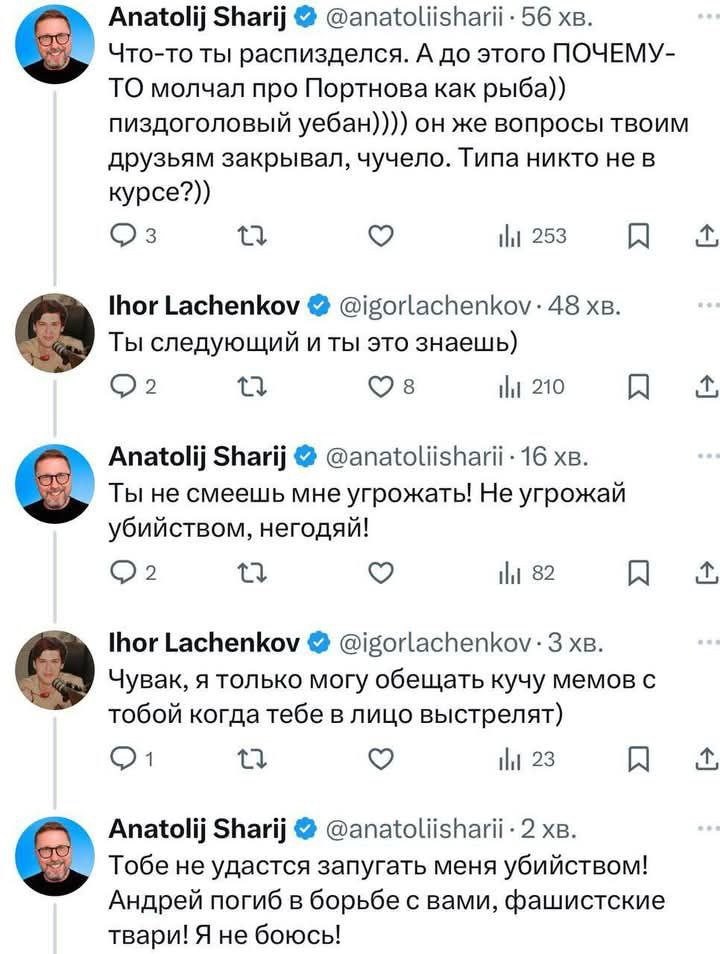
Task: Like the 'Ты следующий' tweet with 8 likes
Action: [379, 388]
